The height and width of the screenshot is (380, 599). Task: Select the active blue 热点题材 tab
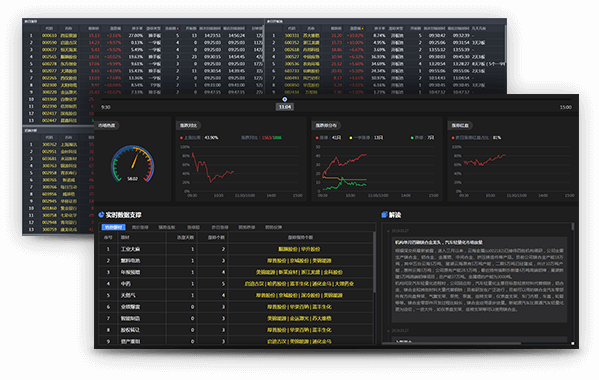tap(113, 227)
